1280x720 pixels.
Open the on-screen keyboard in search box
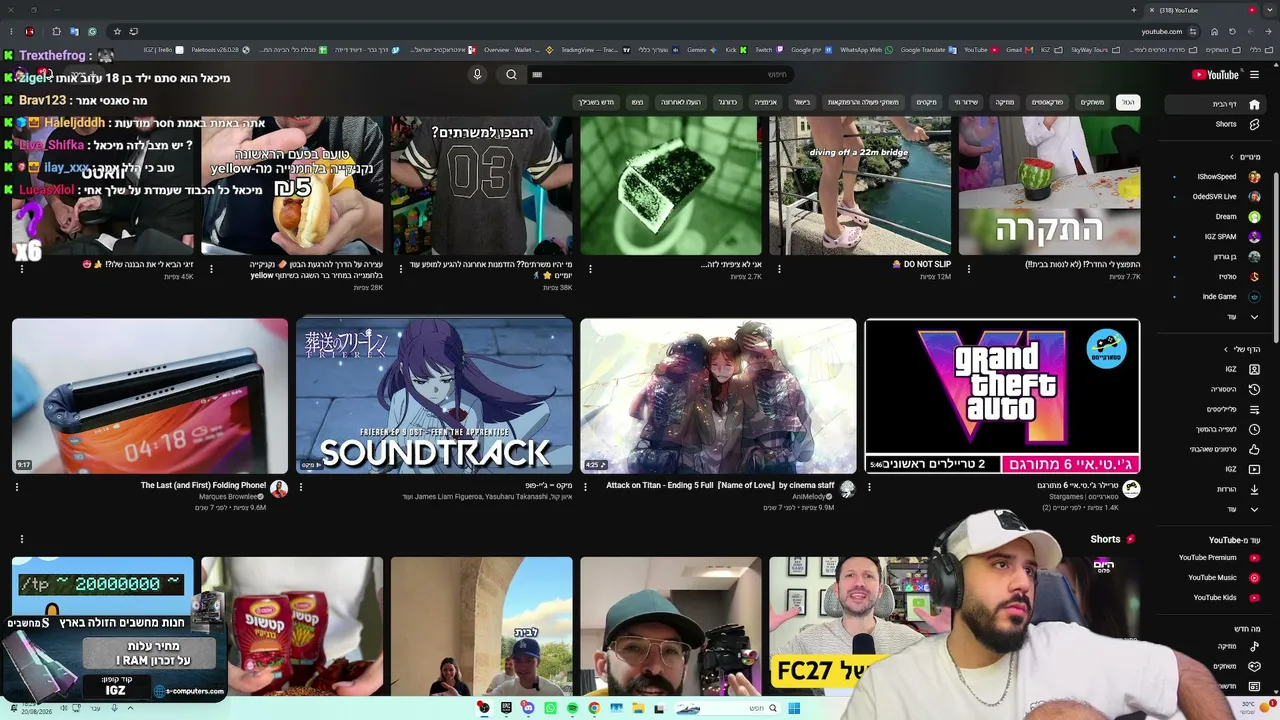(537, 74)
